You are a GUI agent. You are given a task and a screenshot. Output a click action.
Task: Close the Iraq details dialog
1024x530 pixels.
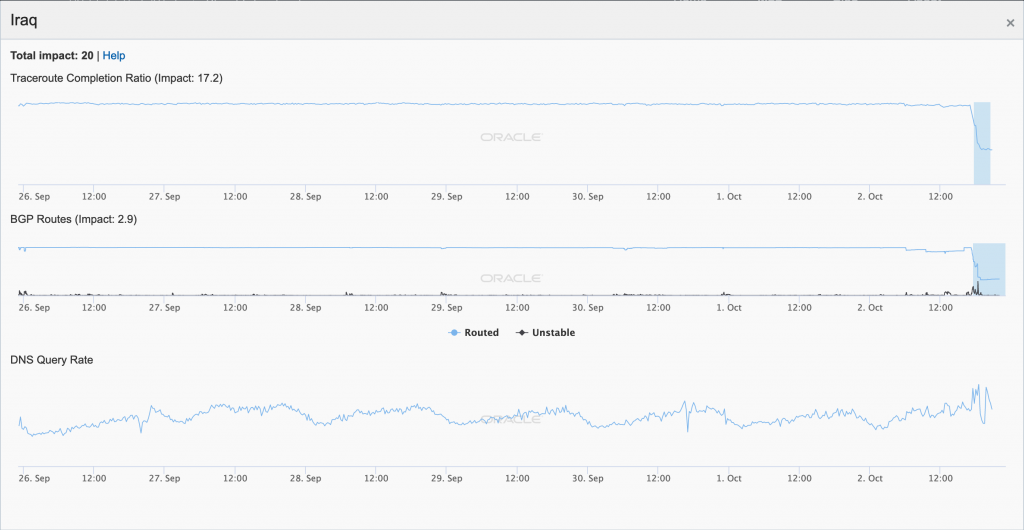(x=1010, y=22)
